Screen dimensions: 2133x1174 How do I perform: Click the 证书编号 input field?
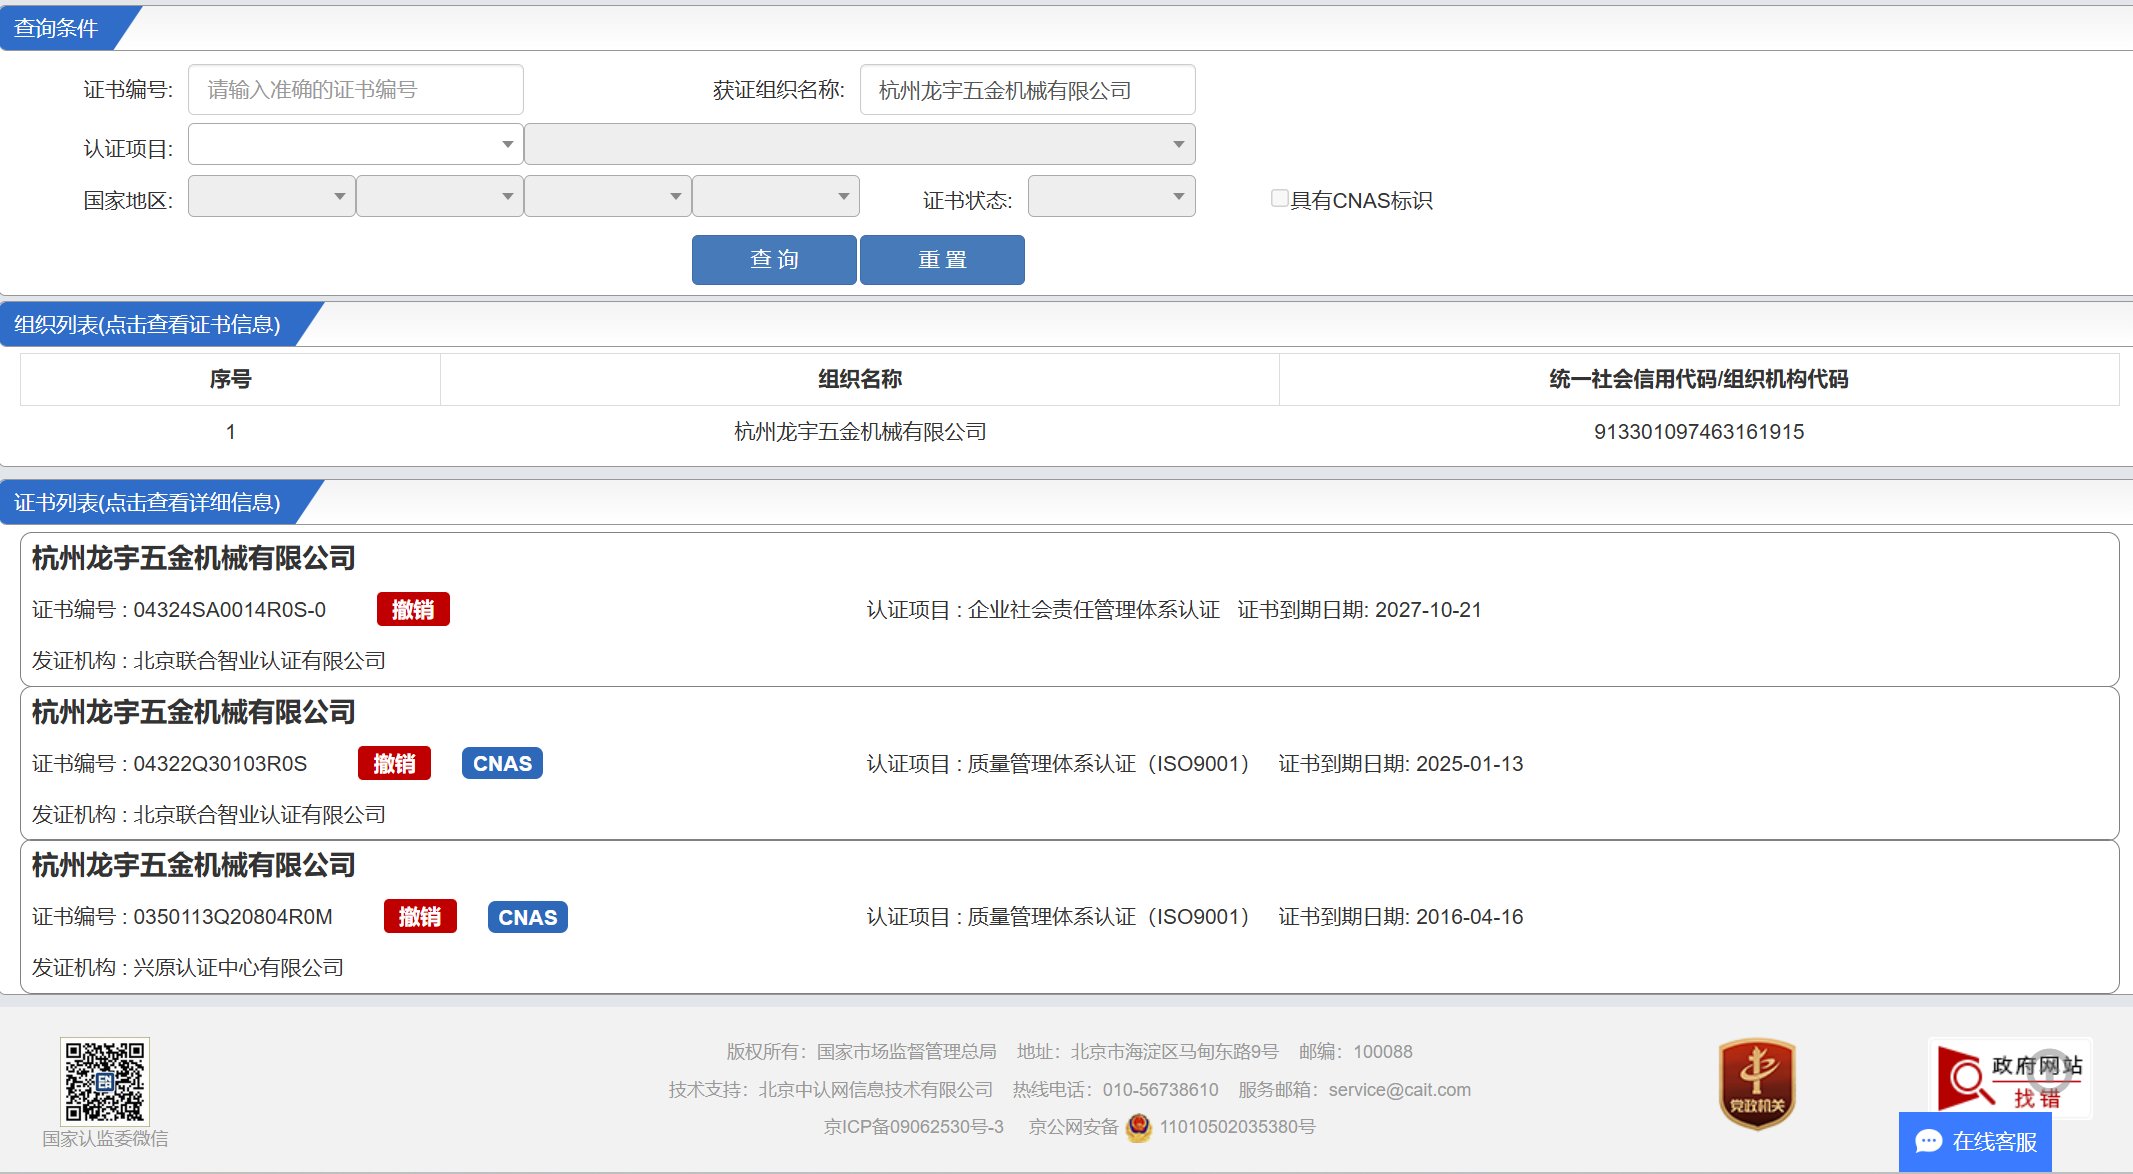click(355, 90)
